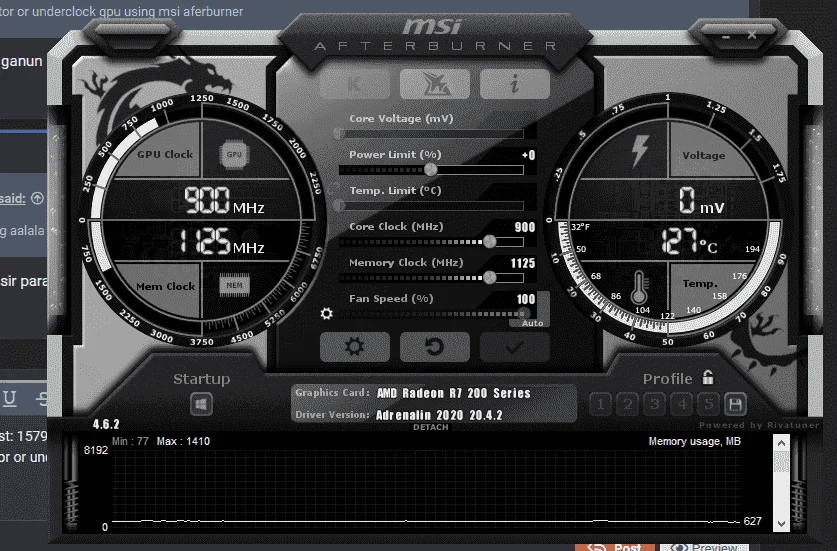
Task: Click the Min : 77 graph value
Action: coord(130,441)
